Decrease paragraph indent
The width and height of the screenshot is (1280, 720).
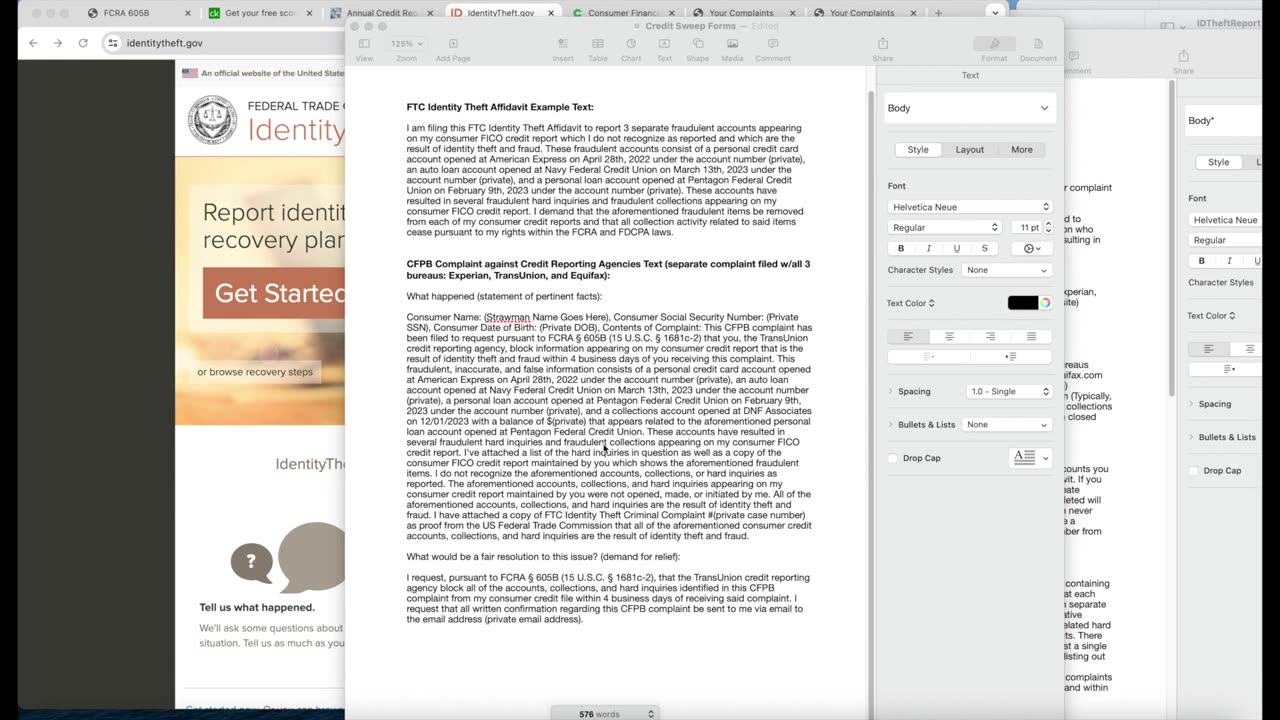point(929,356)
